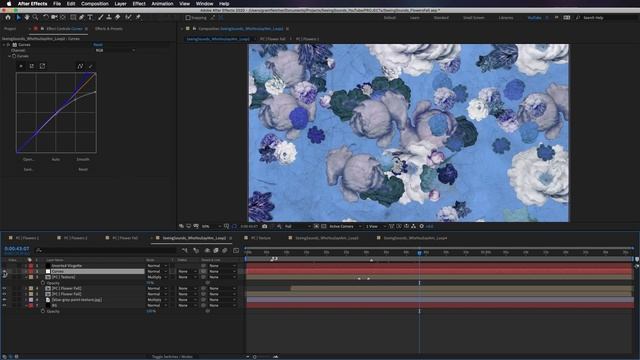Select the Selection arrow tool

18,18
